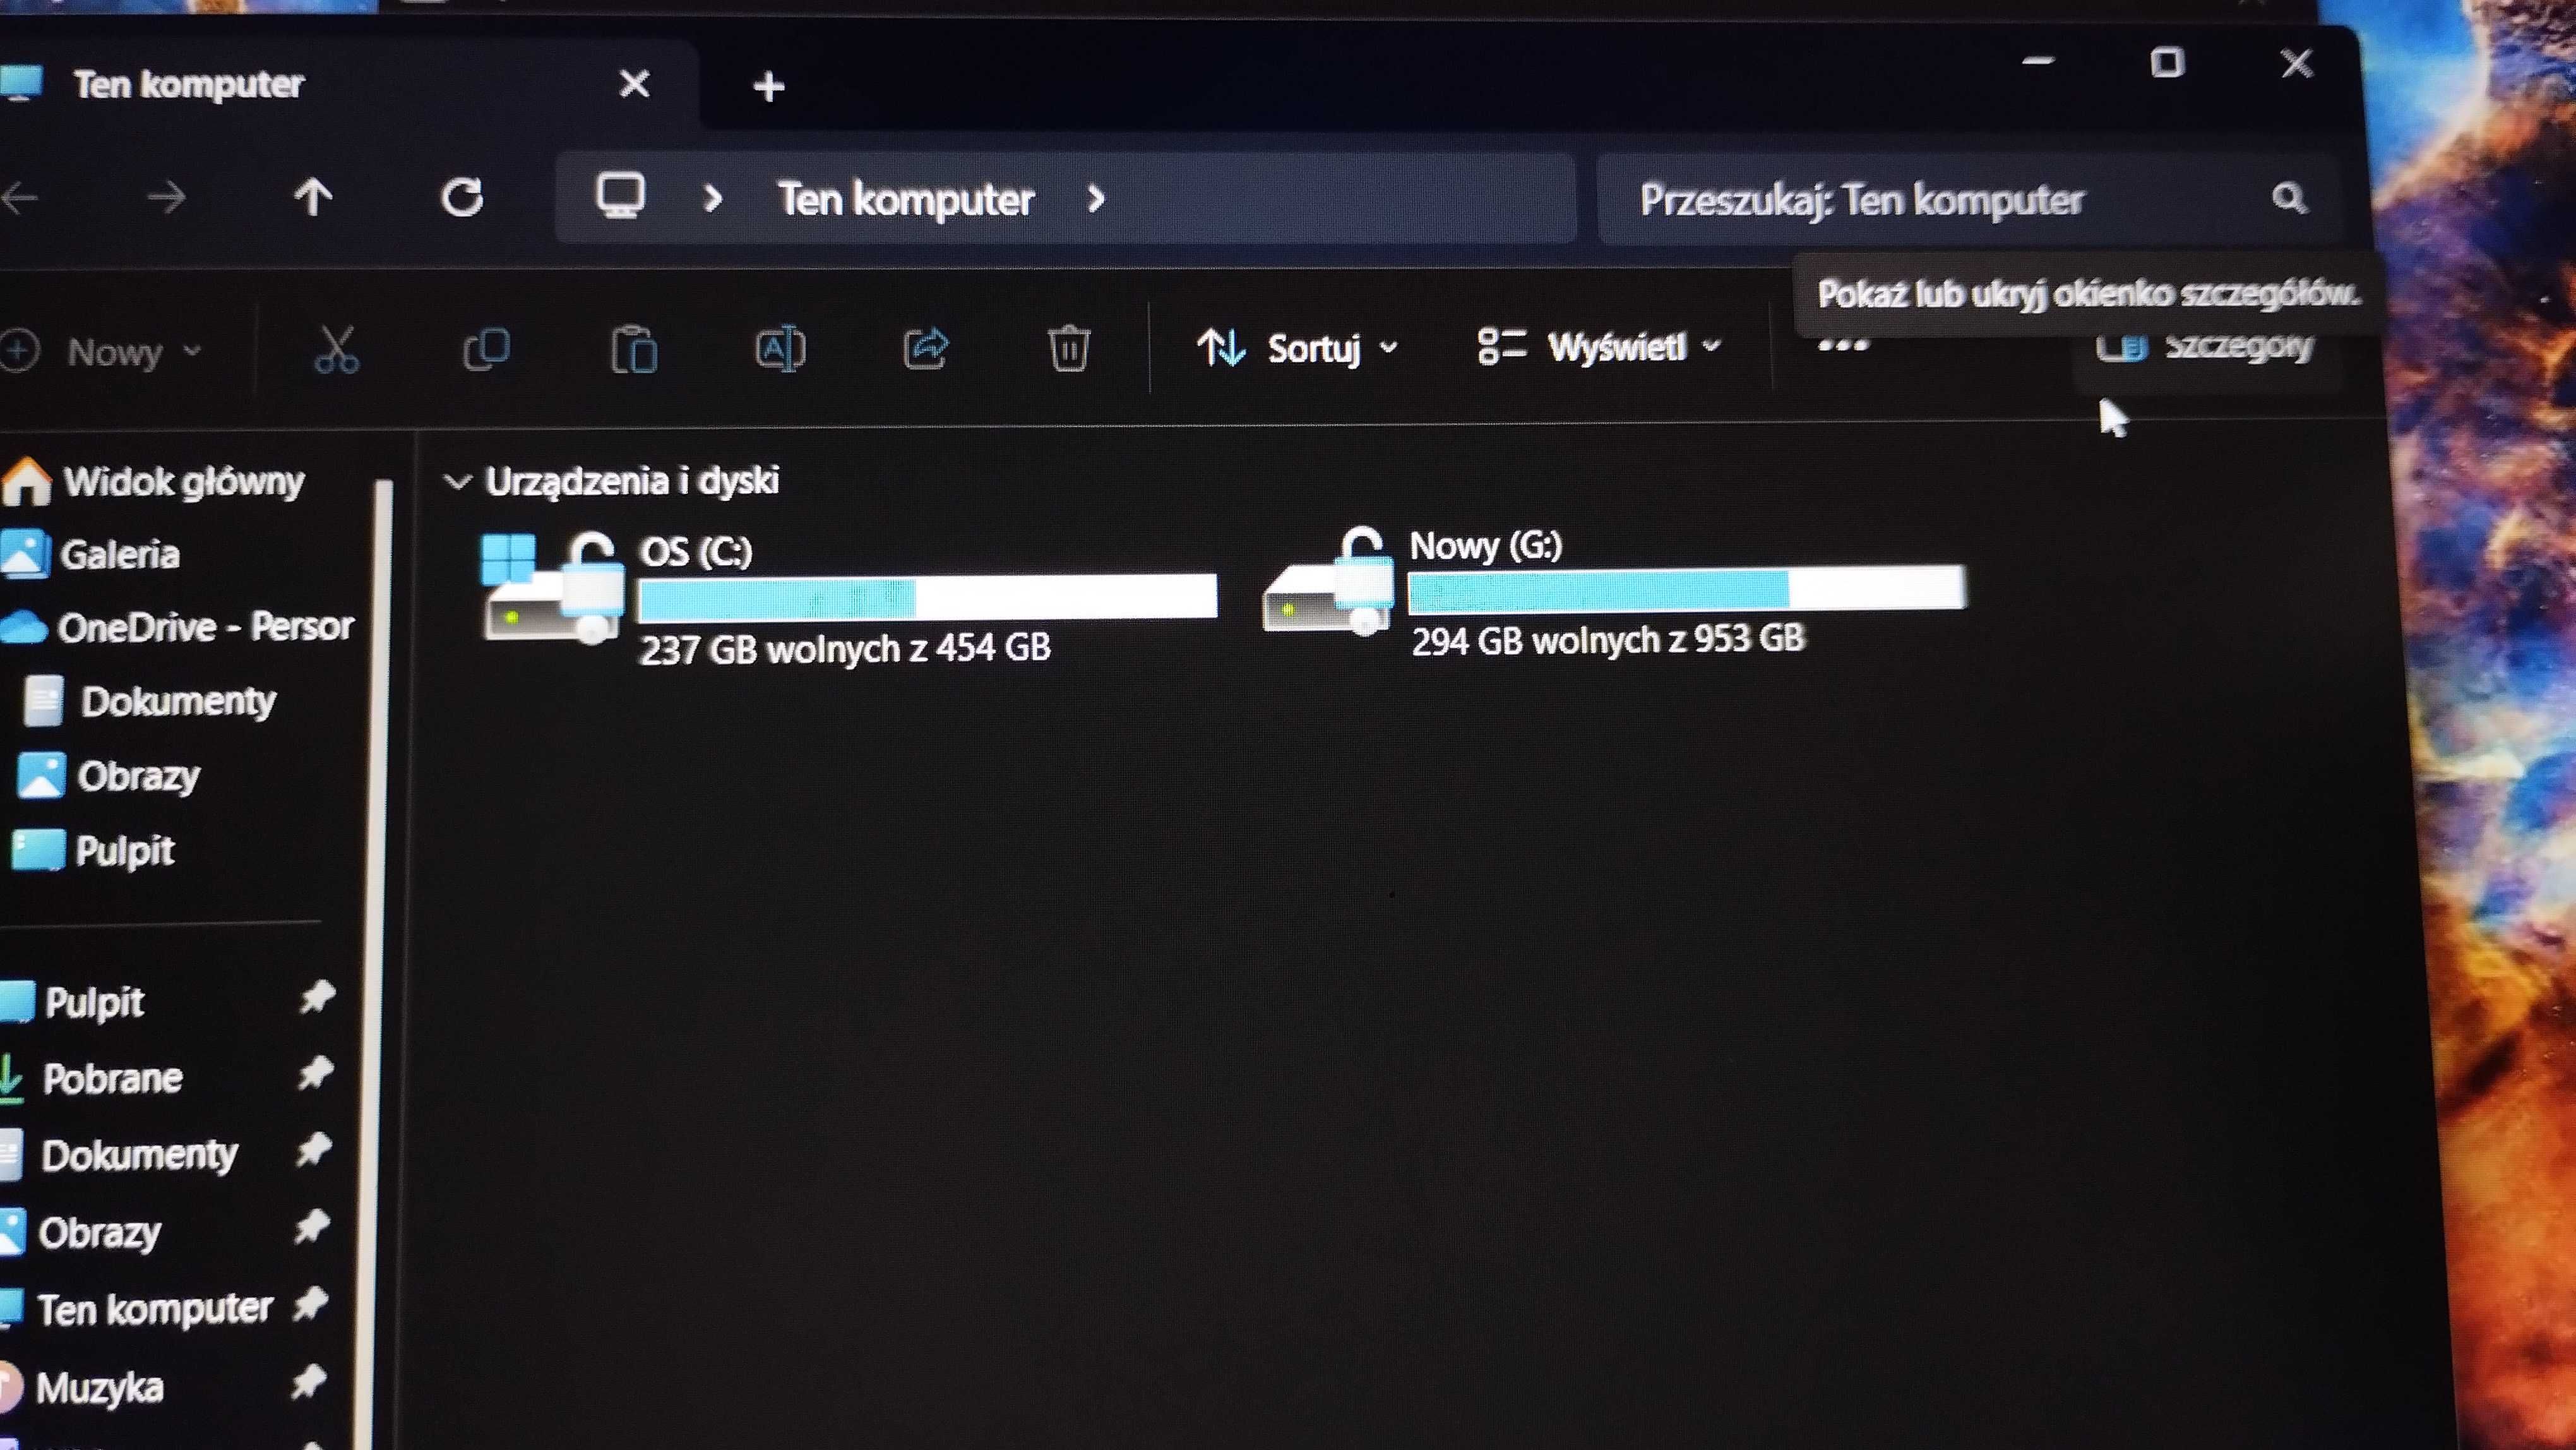Open the Nowy dropdown menu
This screenshot has height=1450, width=2576.
click(x=103, y=352)
